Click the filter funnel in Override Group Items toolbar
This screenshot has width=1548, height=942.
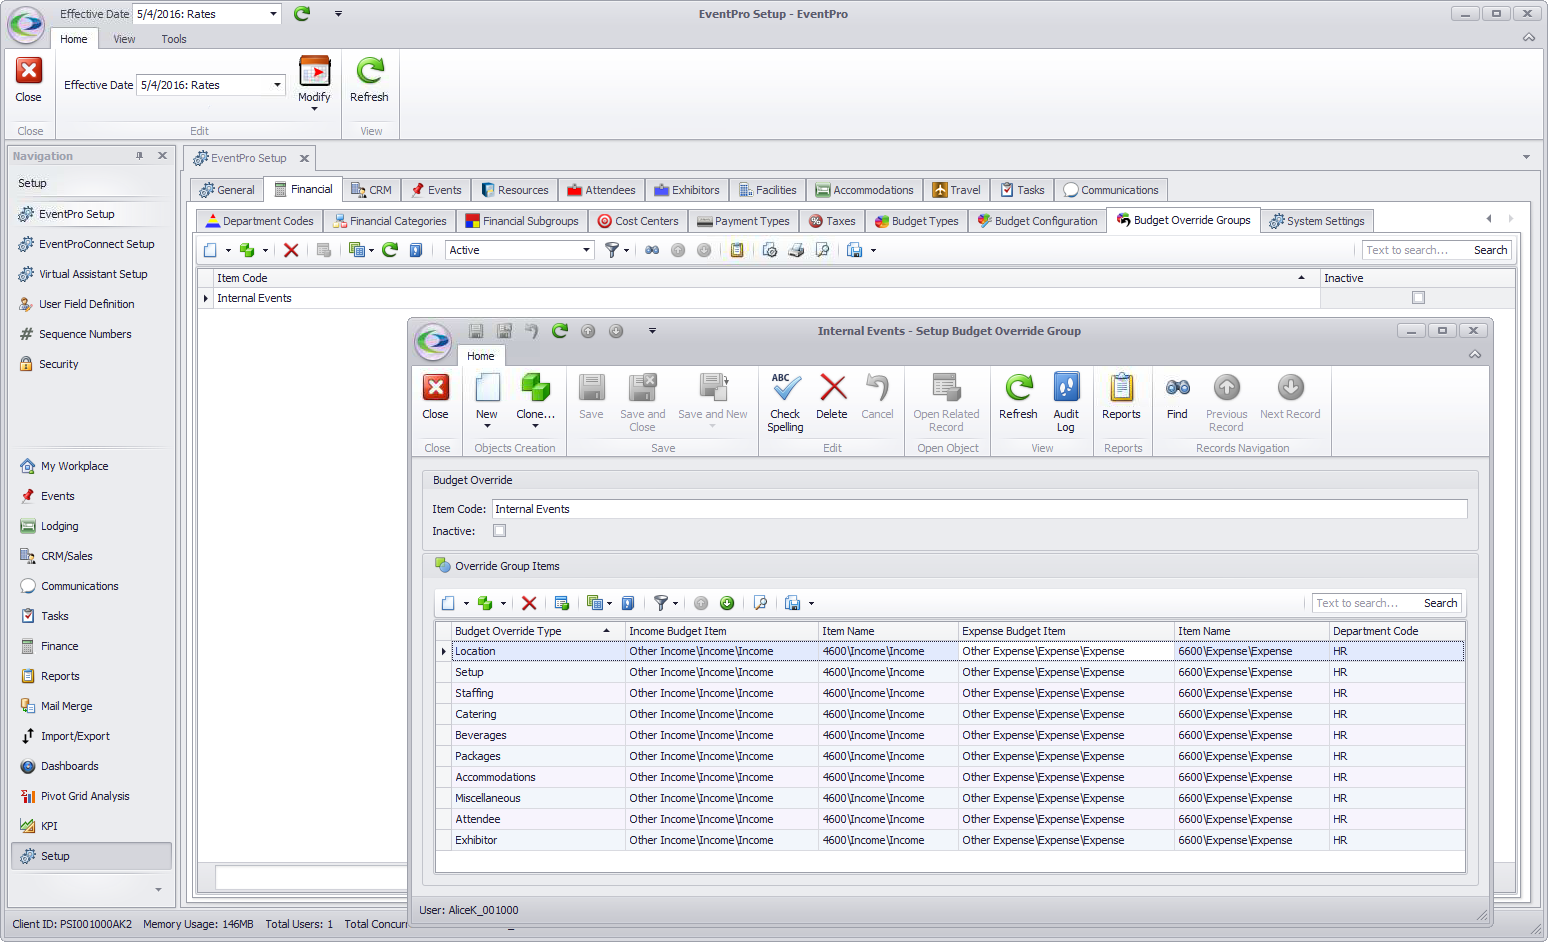pyautogui.click(x=661, y=603)
